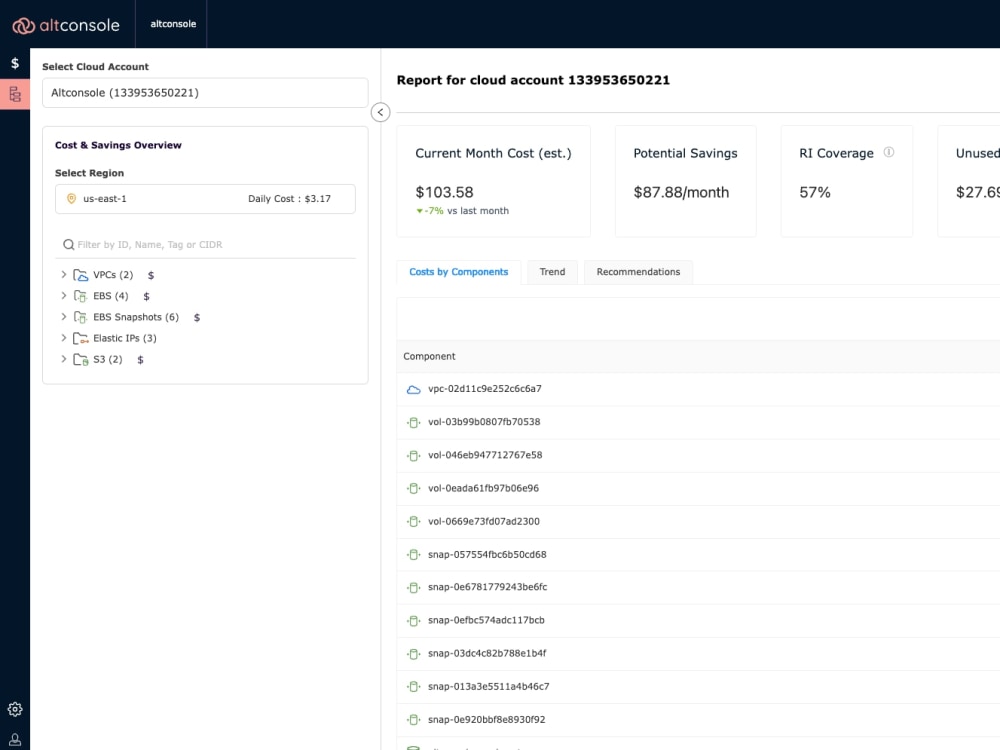Image resolution: width=1000 pixels, height=750 pixels.
Task: Click the EBS folder icon
Action: [80, 296]
